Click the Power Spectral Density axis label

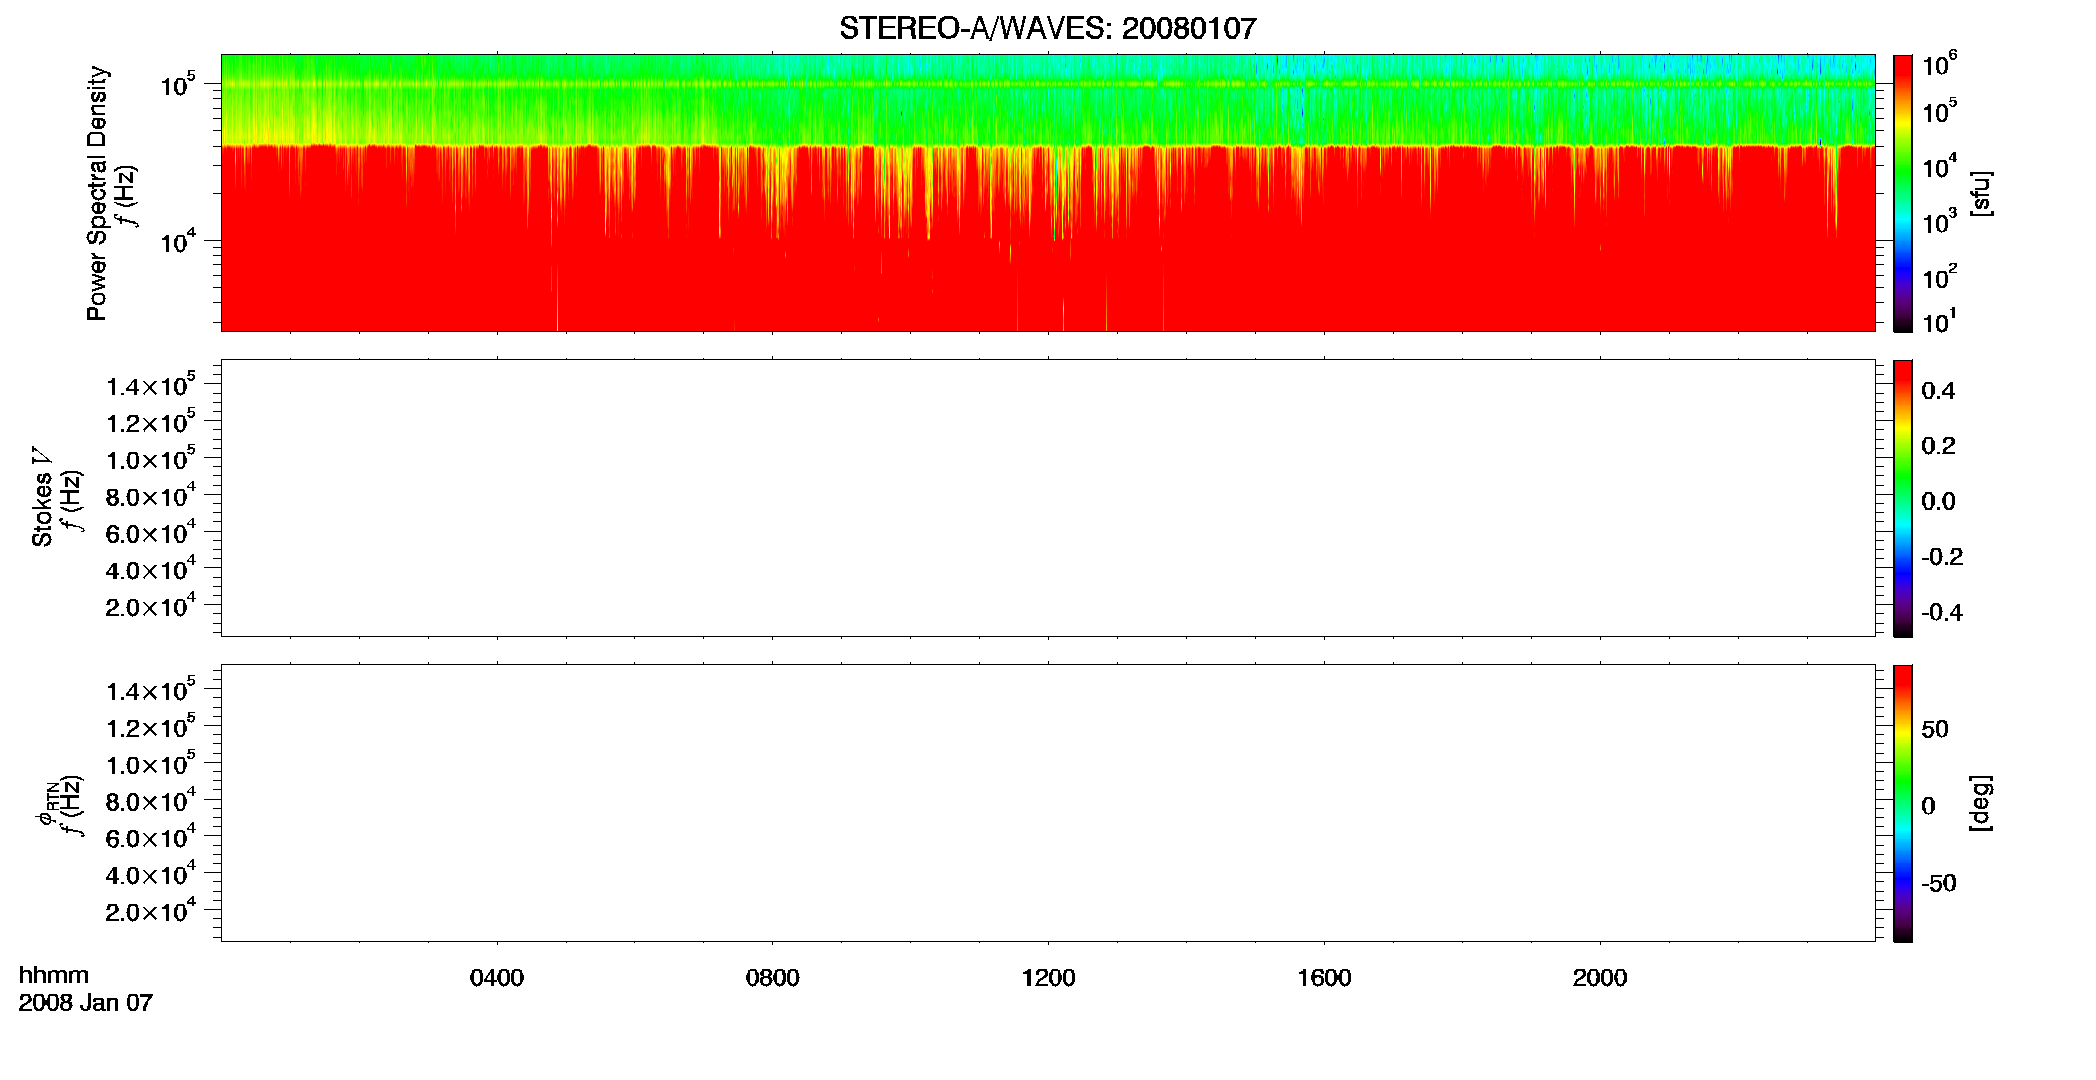97,193
